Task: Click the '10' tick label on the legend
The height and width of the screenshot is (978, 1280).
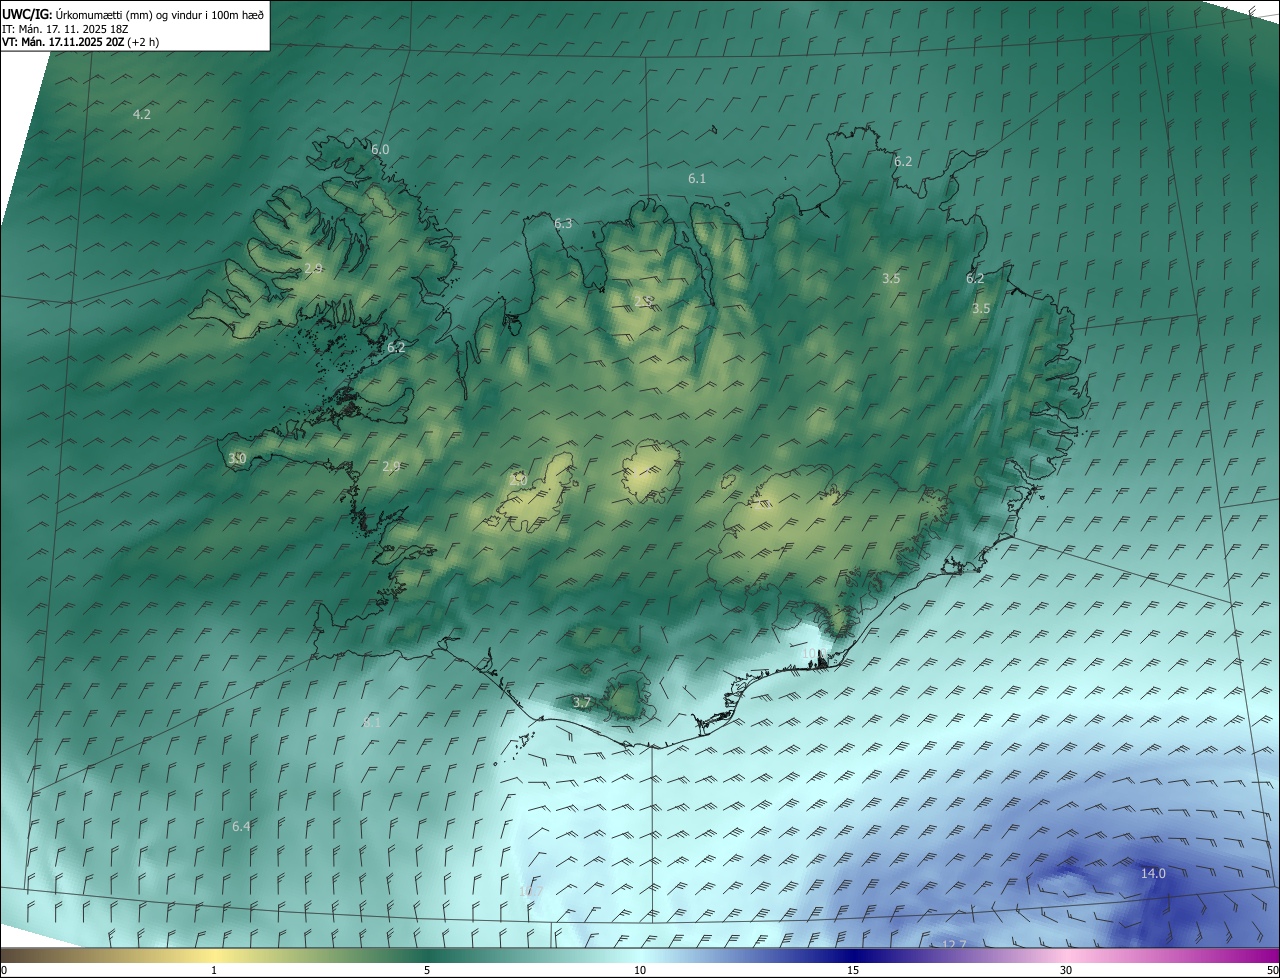Action: [640, 971]
